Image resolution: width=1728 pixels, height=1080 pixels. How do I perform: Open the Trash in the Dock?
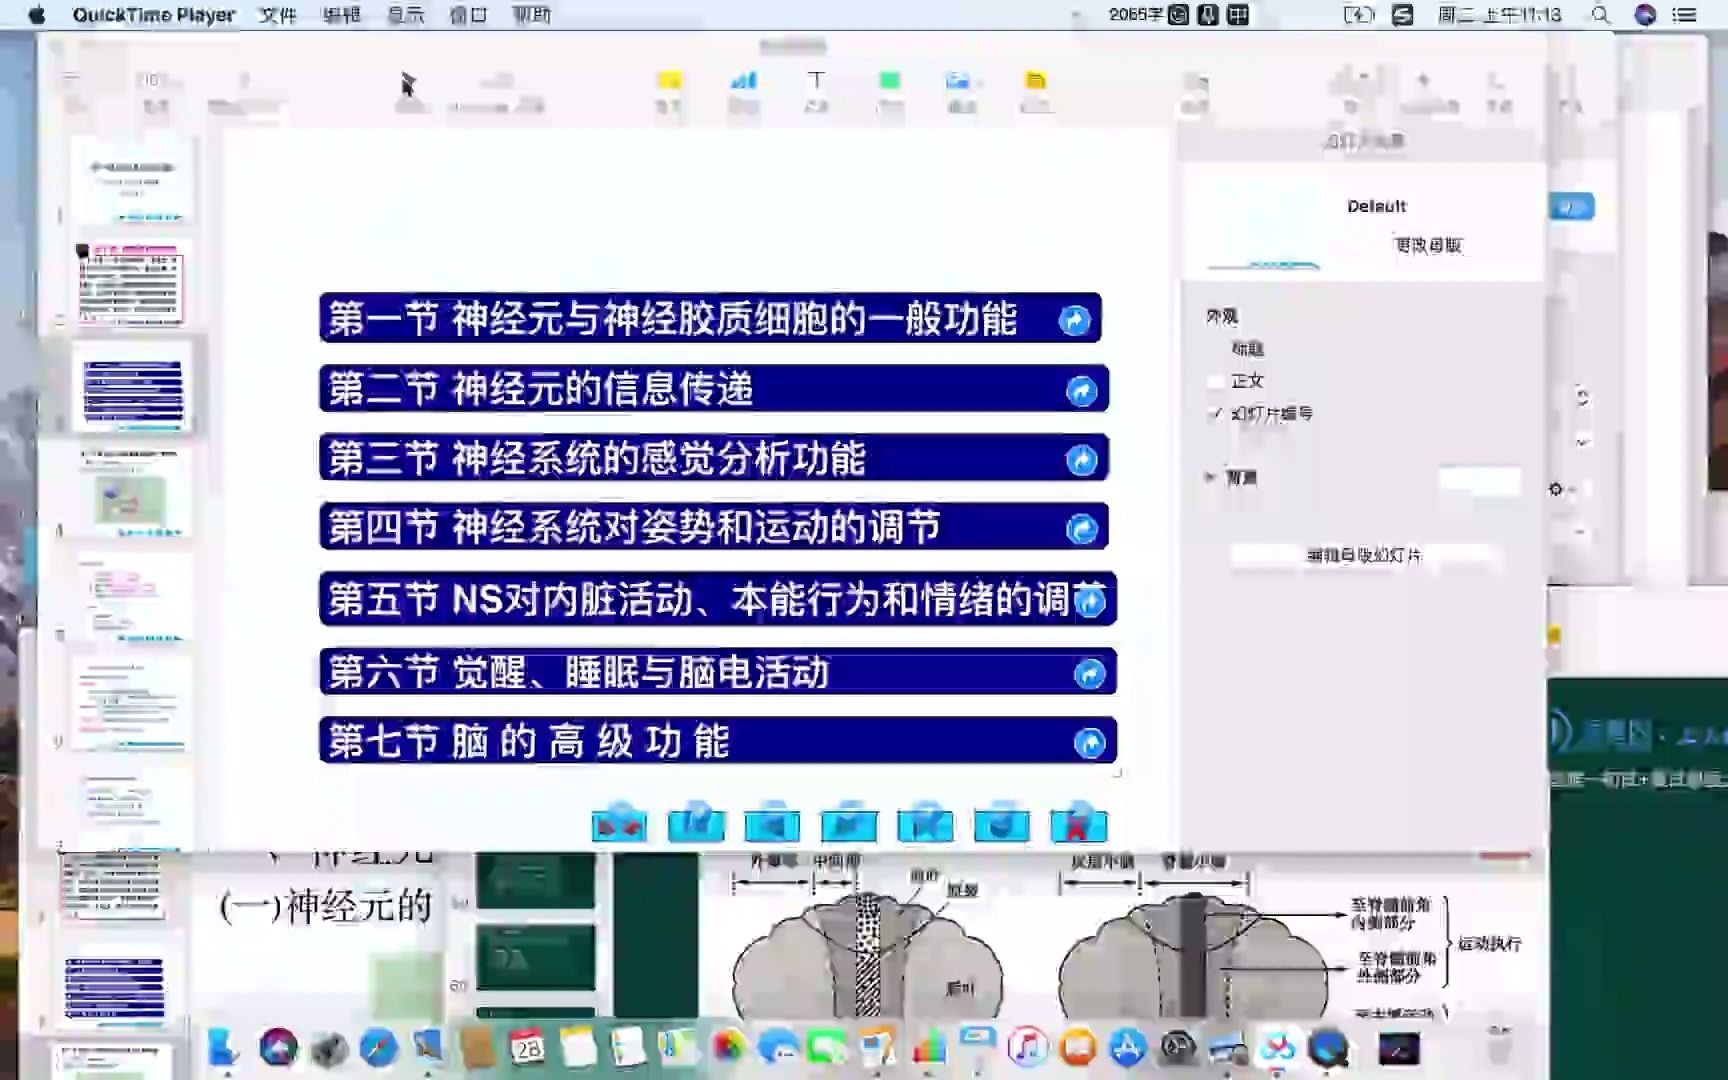coord(1498,1046)
